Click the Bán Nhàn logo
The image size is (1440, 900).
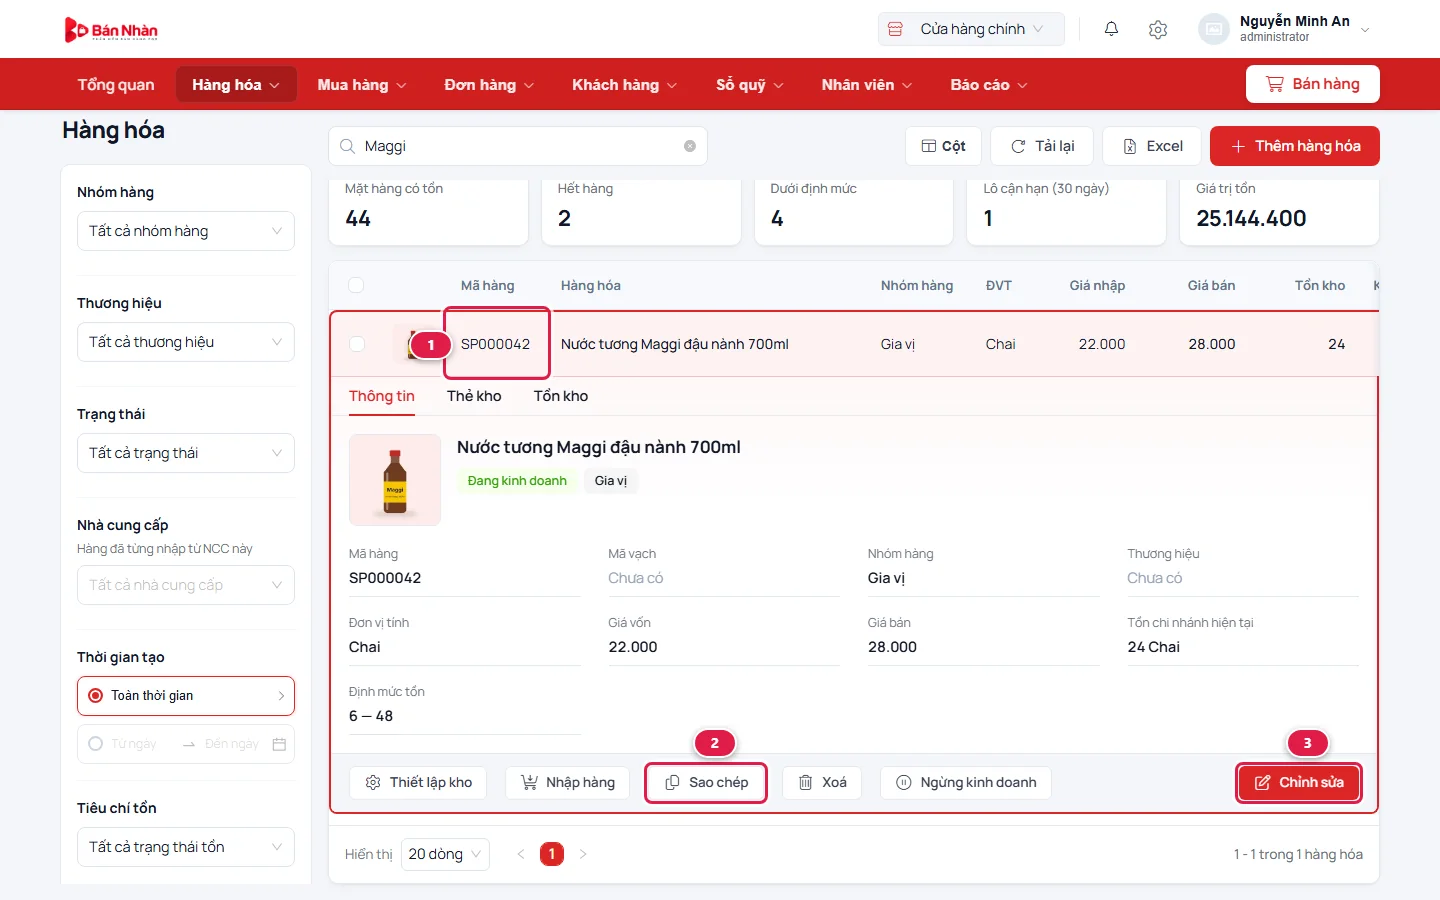point(111,30)
